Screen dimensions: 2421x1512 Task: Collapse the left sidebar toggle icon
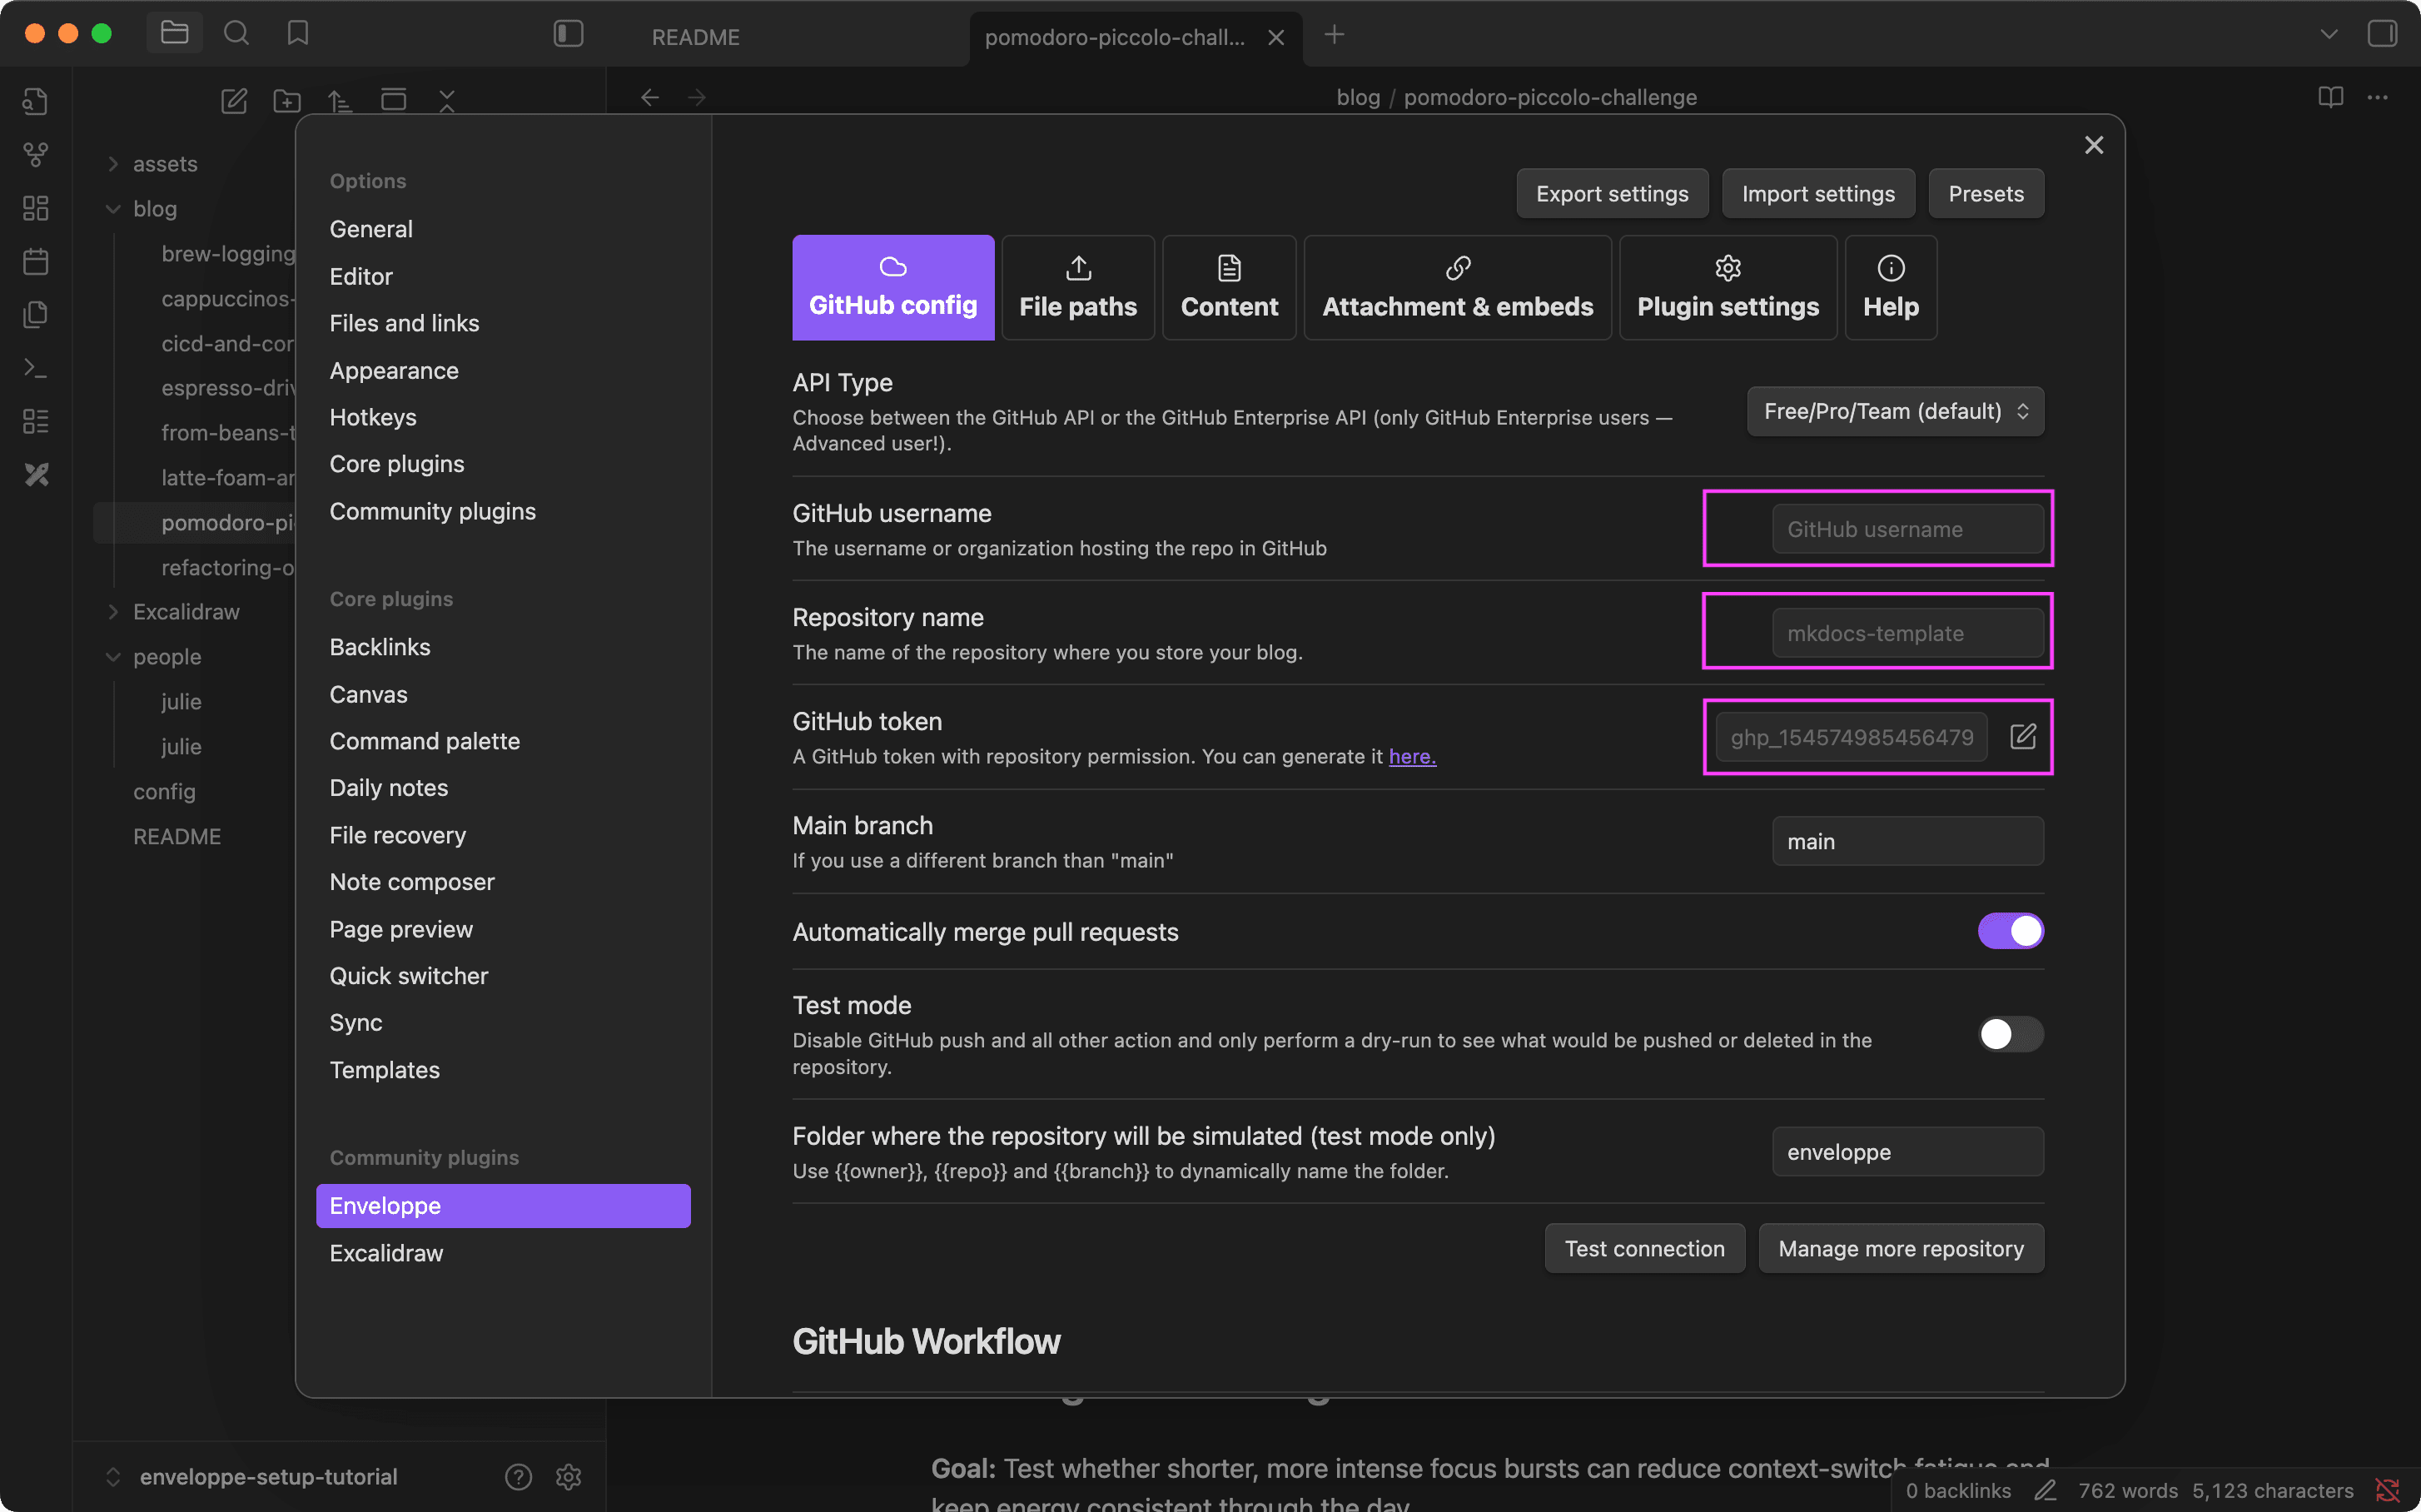point(568,34)
